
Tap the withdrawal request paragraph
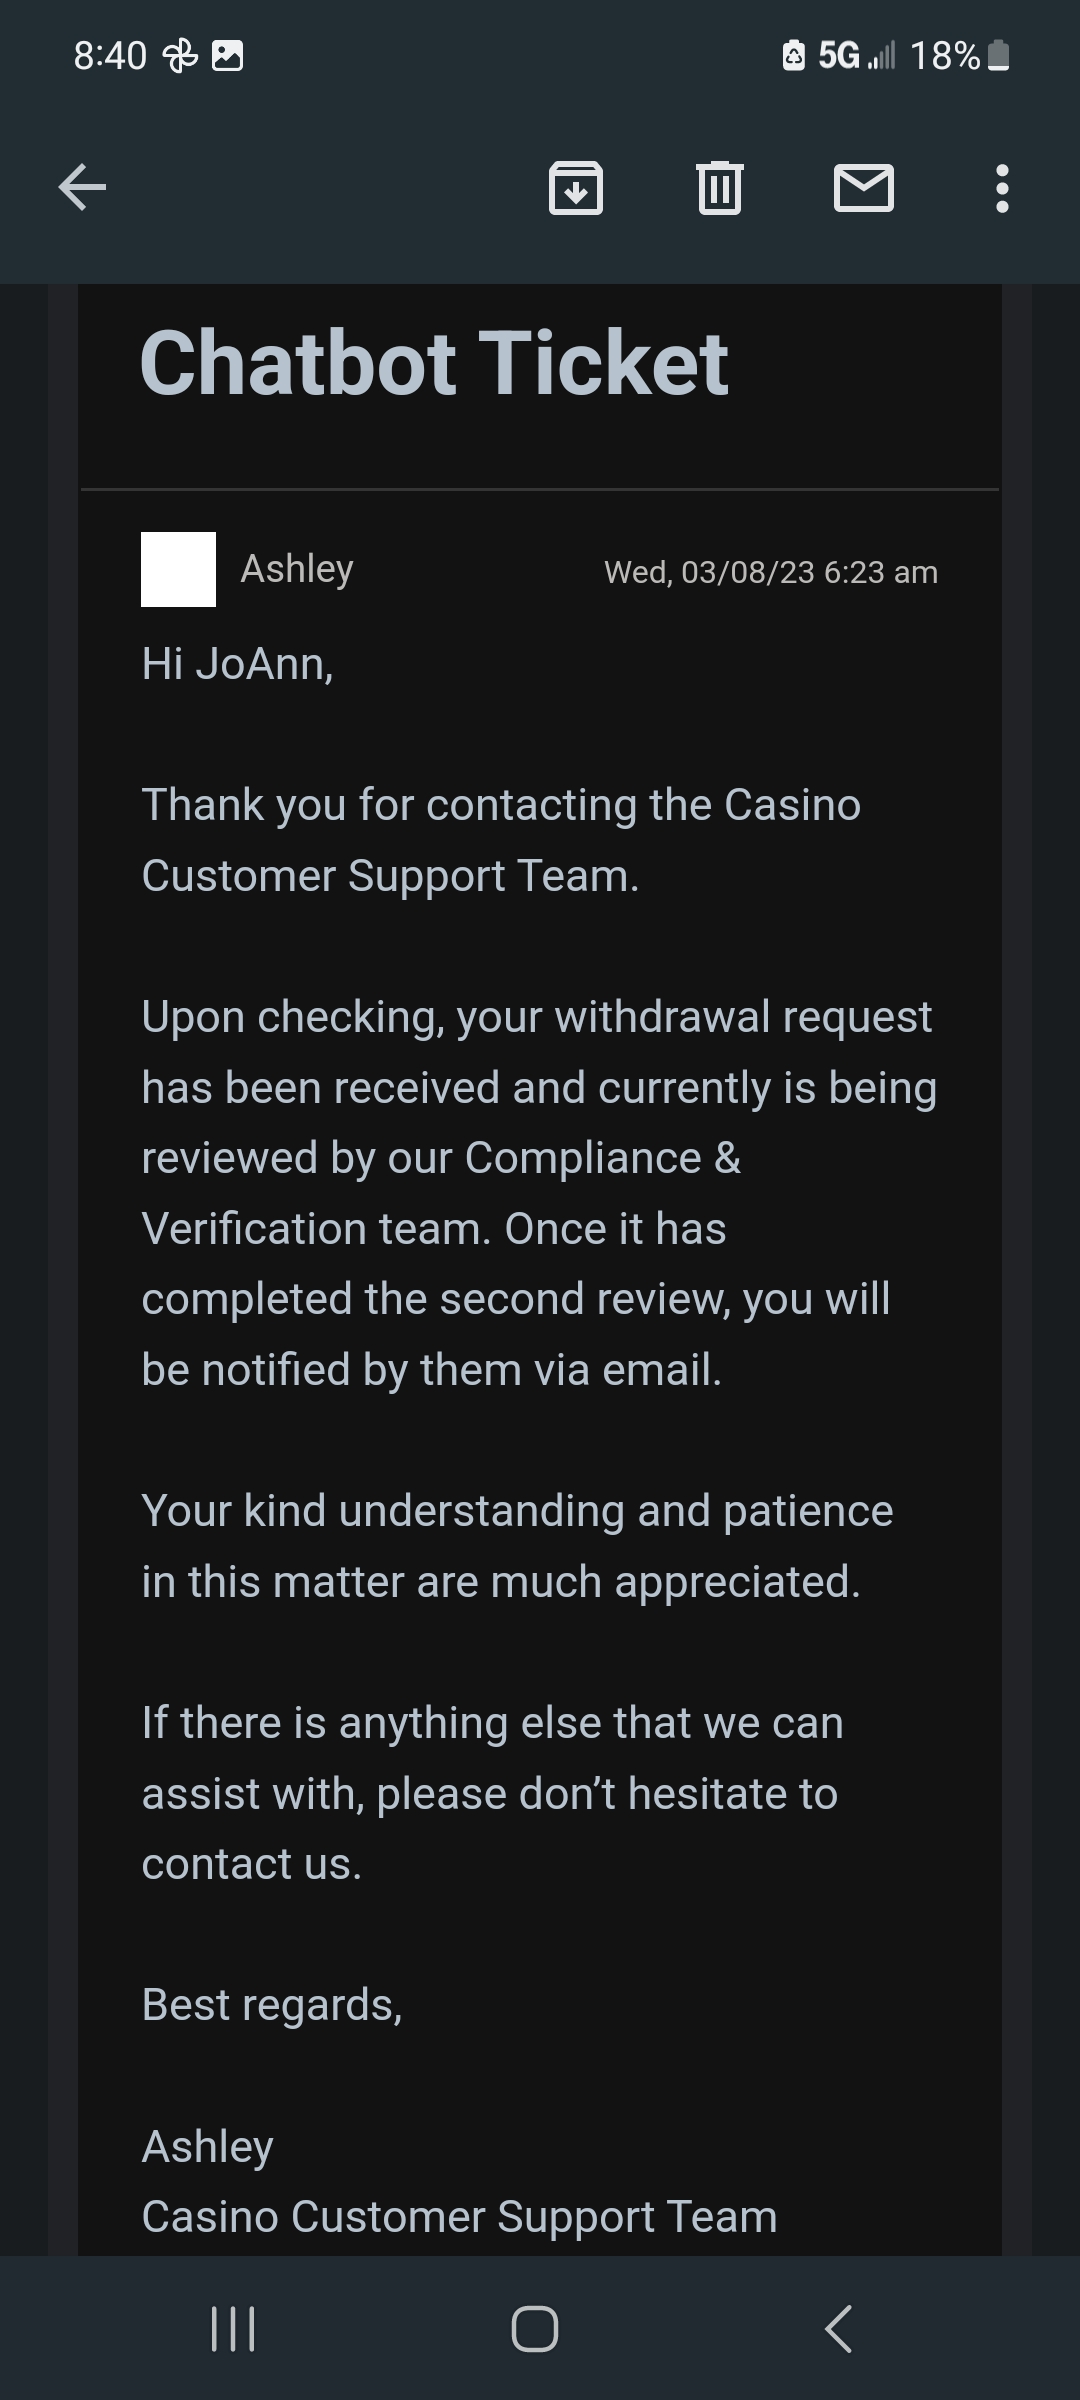pyautogui.click(x=540, y=1193)
